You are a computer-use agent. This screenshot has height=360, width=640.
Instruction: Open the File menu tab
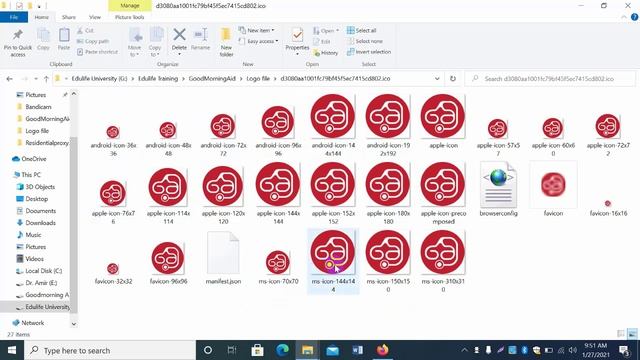pyautogui.click(x=14, y=17)
